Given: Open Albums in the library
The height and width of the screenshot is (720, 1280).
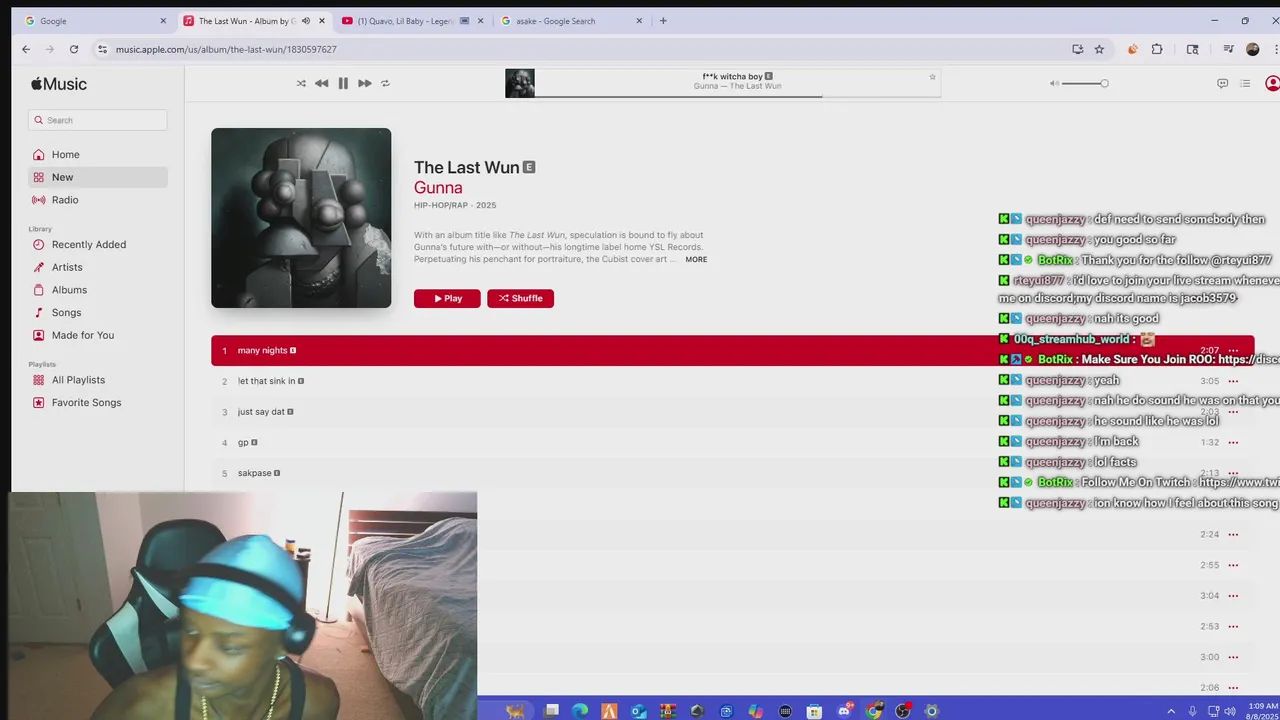Looking at the screenshot, I should (98, 290).
